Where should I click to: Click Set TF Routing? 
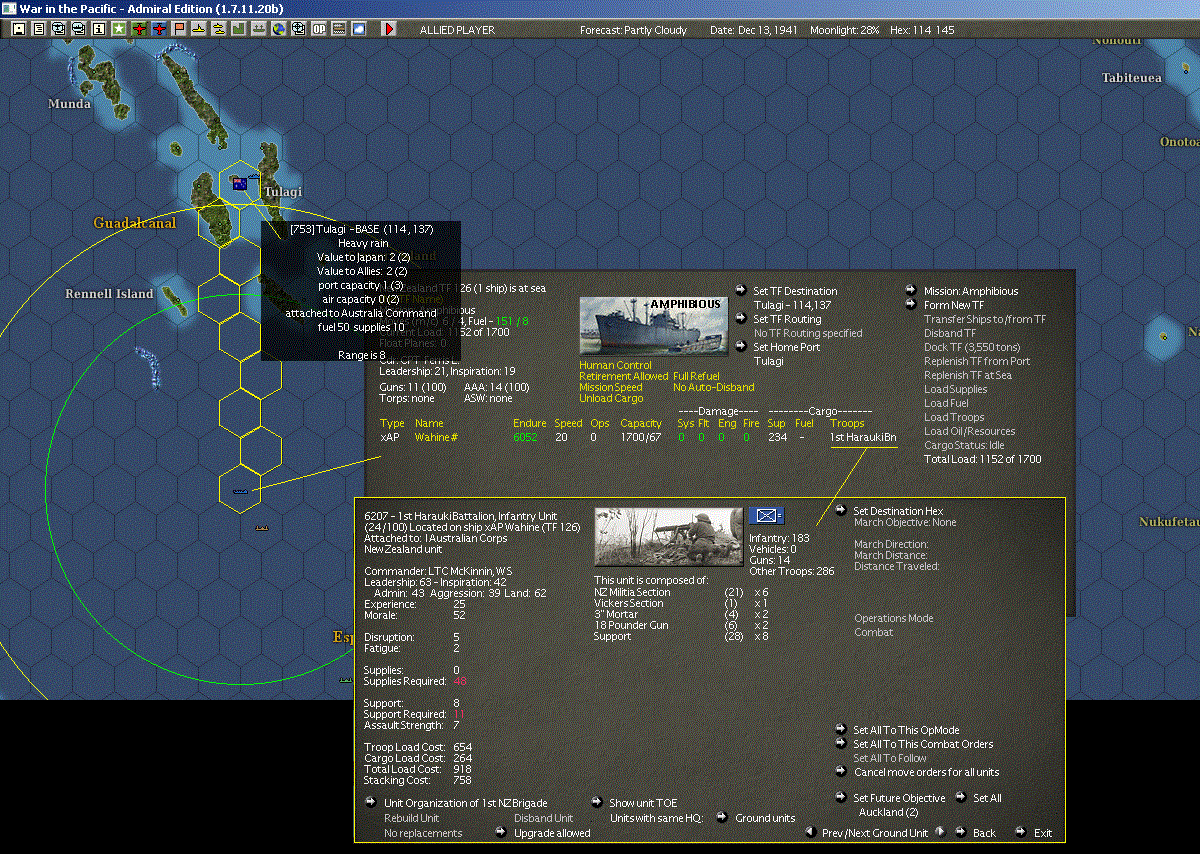786,319
